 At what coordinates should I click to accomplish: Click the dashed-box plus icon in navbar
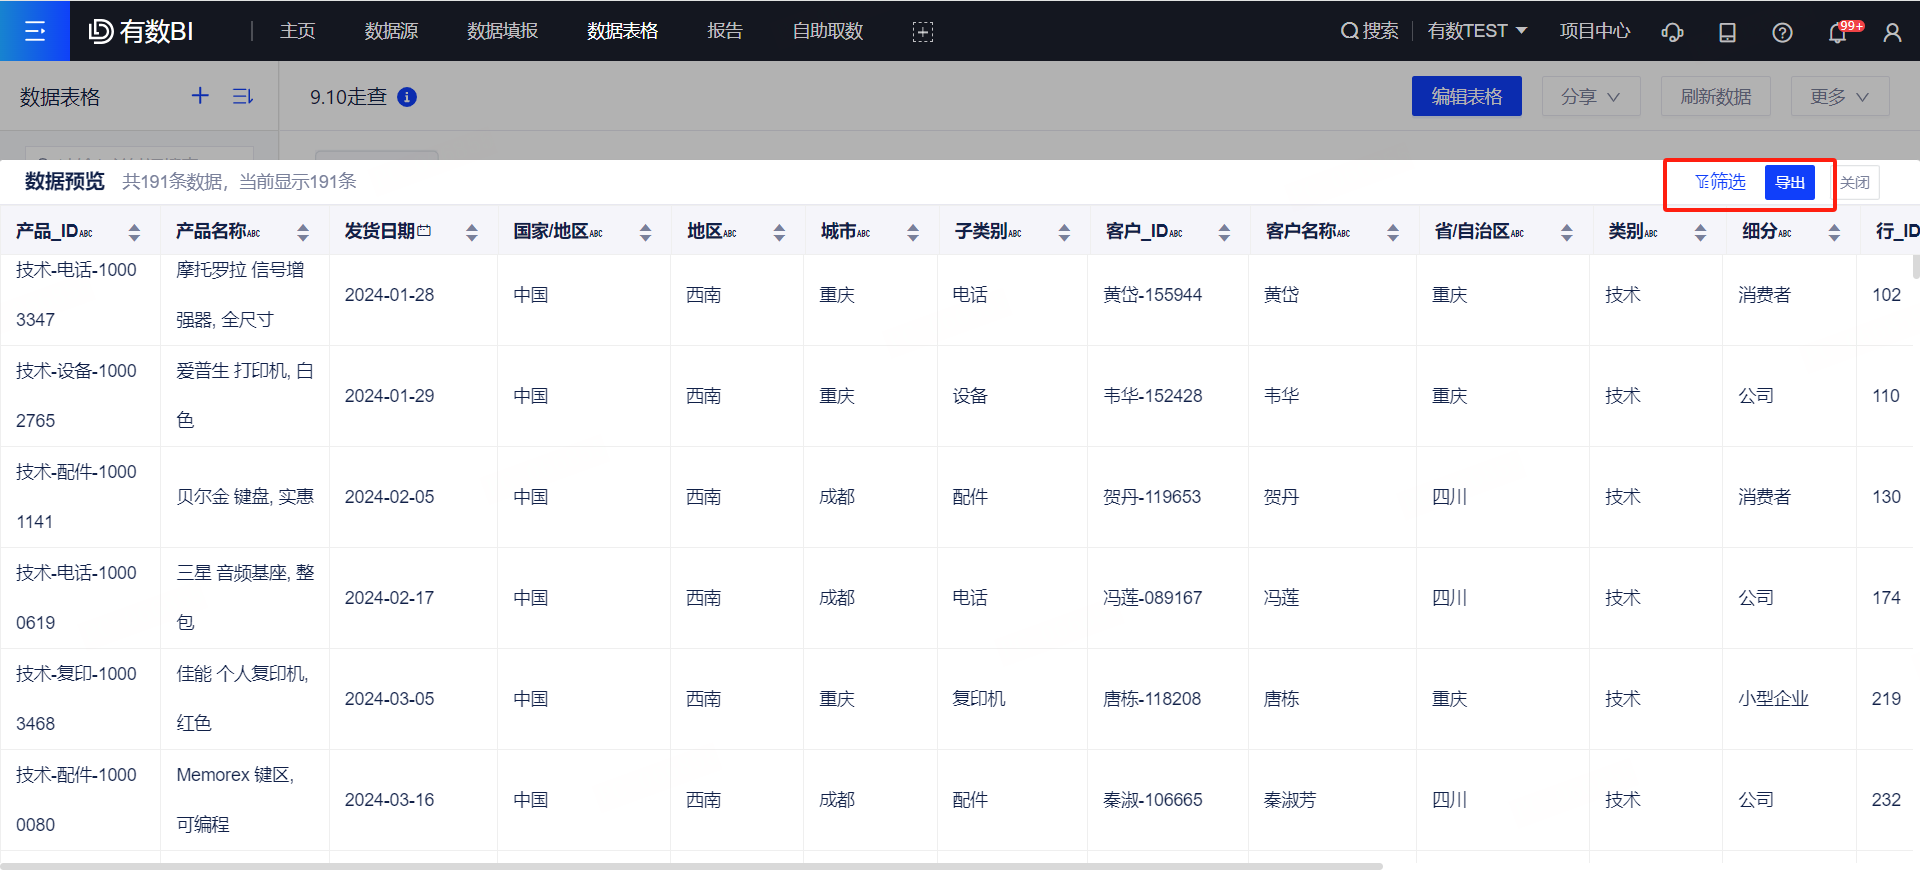pyautogui.click(x=922, y=32)
